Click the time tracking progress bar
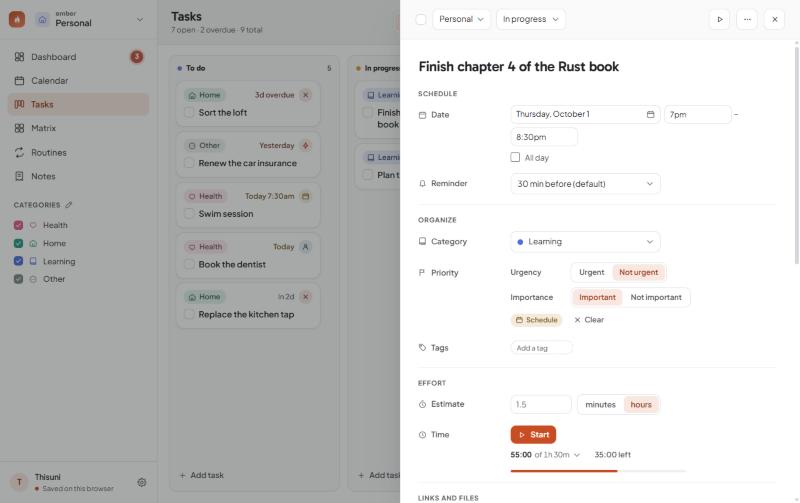The width and height of the screenshot is (800, 503). [598, 471]
